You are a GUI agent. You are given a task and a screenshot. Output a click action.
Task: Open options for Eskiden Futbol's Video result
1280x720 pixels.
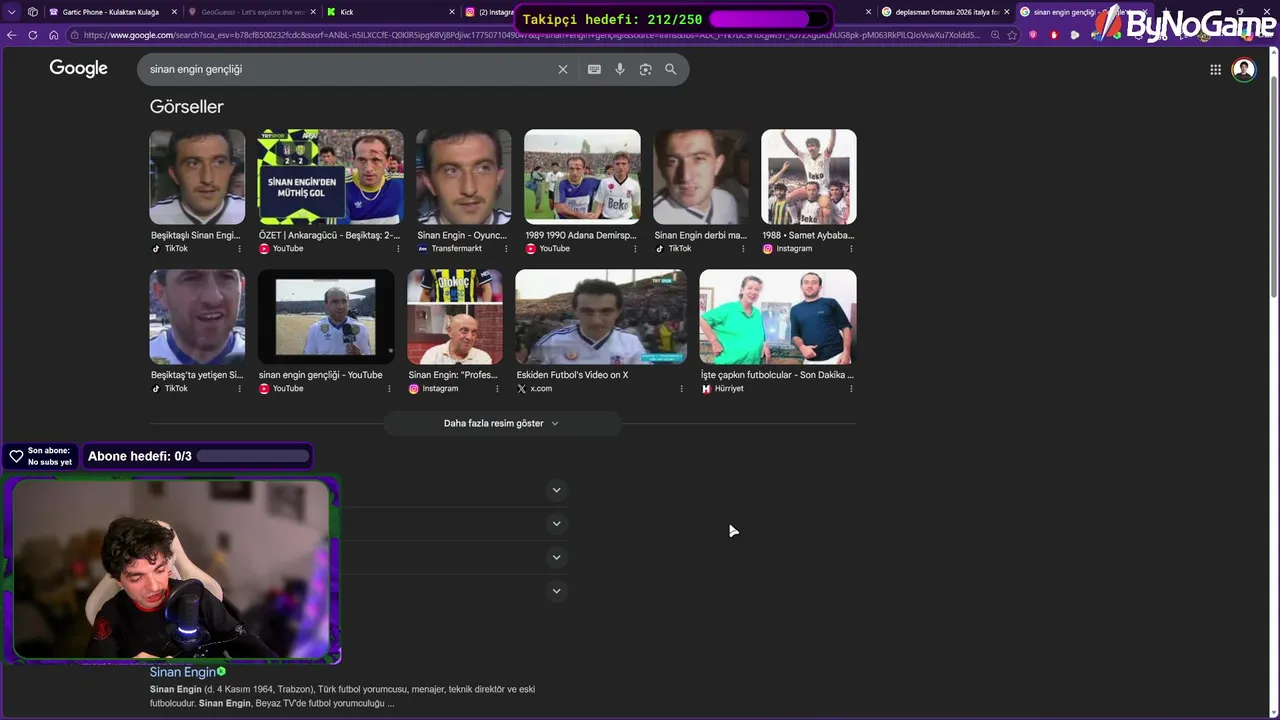681,389
